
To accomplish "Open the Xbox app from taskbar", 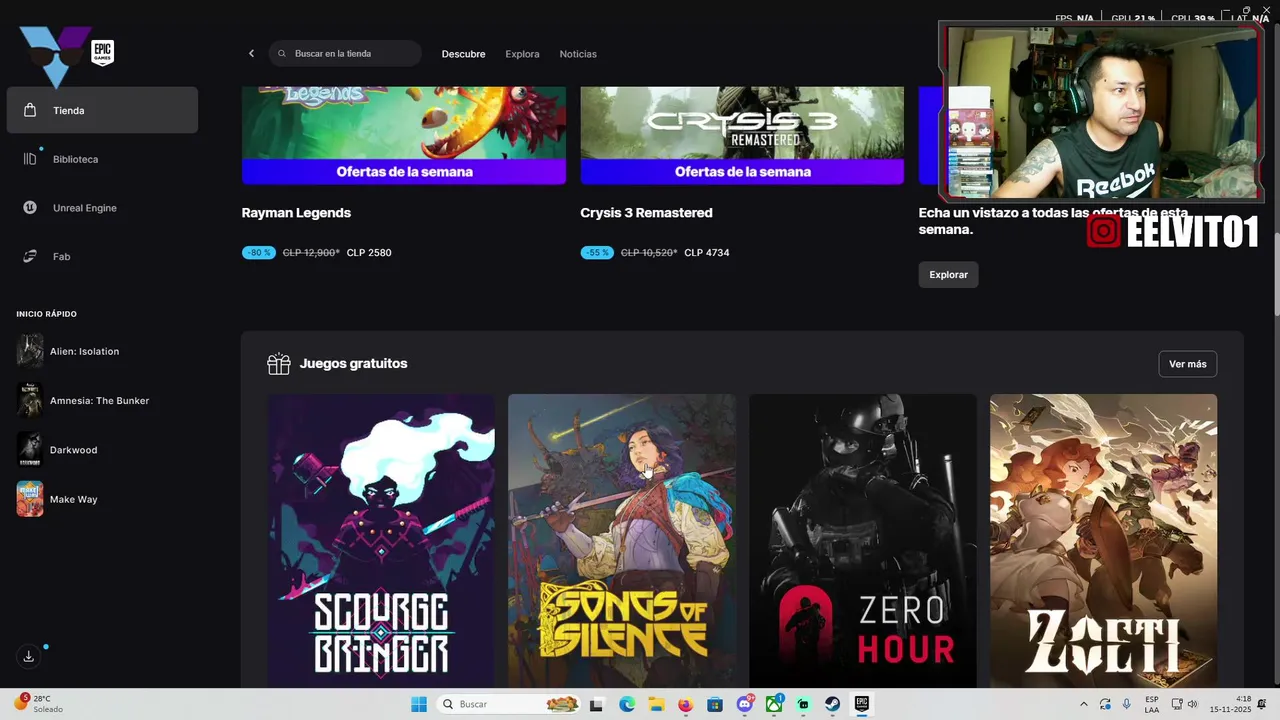I will pos(774,704).
